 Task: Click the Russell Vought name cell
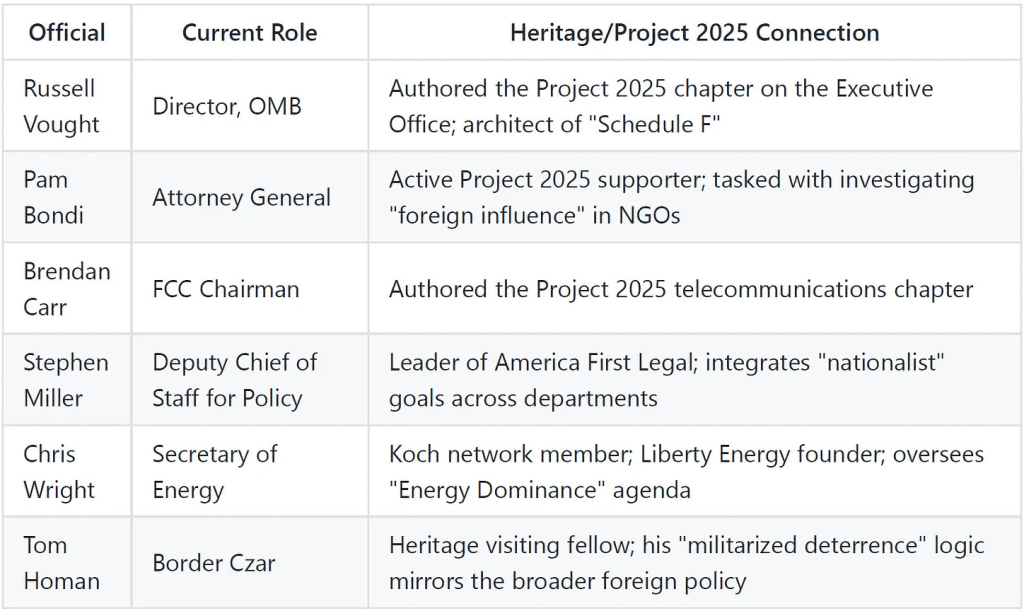(x=62, y=106)
